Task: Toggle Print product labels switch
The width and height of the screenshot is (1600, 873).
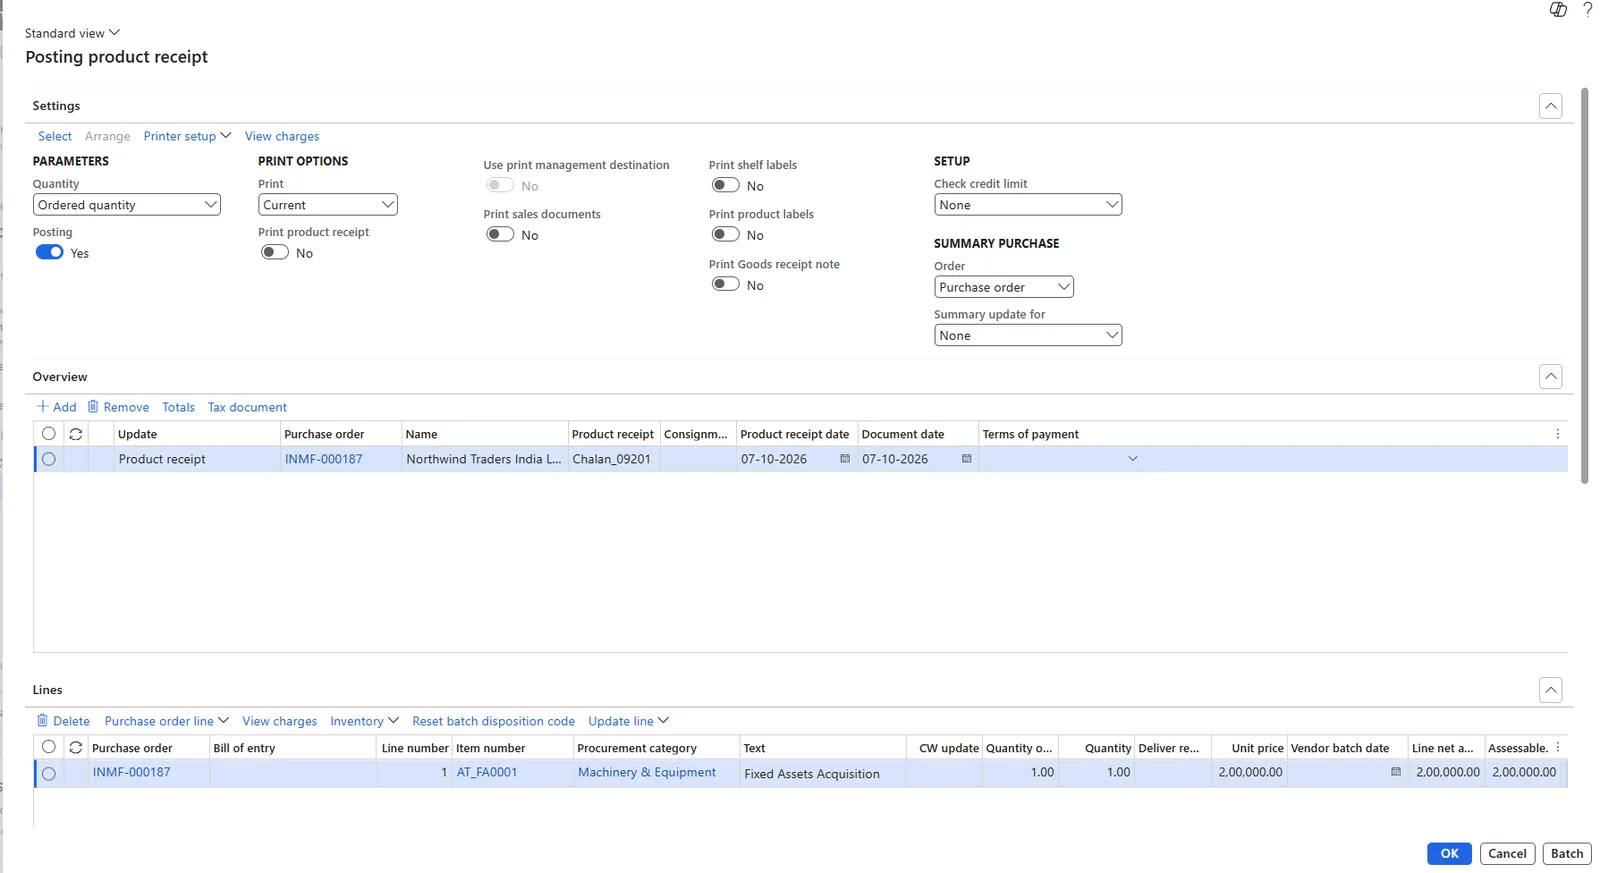Action: coord(725,234)
